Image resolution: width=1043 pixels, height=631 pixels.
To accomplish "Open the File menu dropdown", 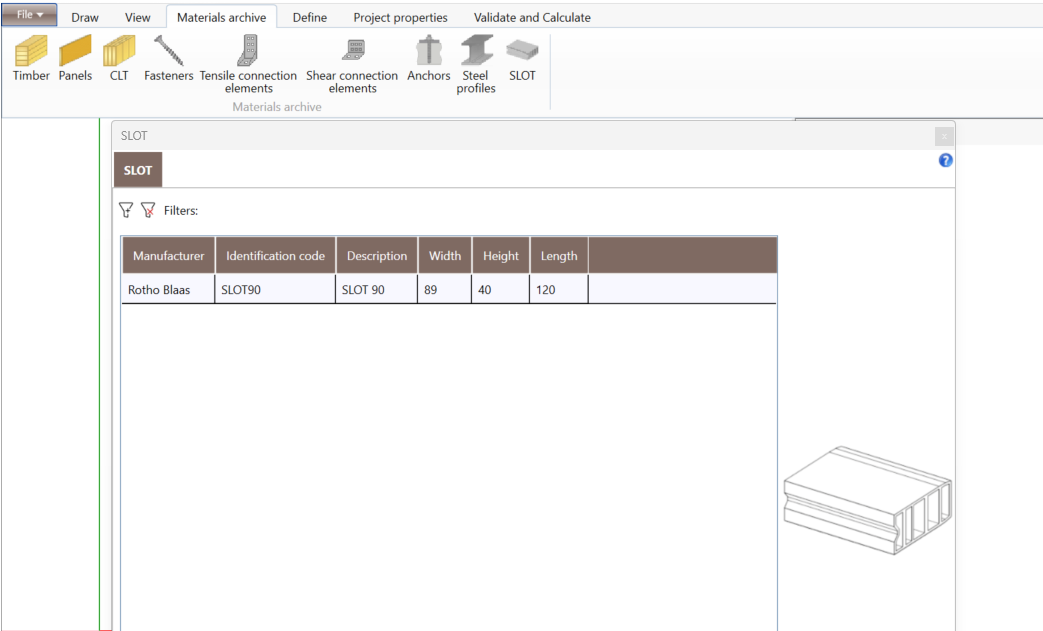I will [29, 15].
